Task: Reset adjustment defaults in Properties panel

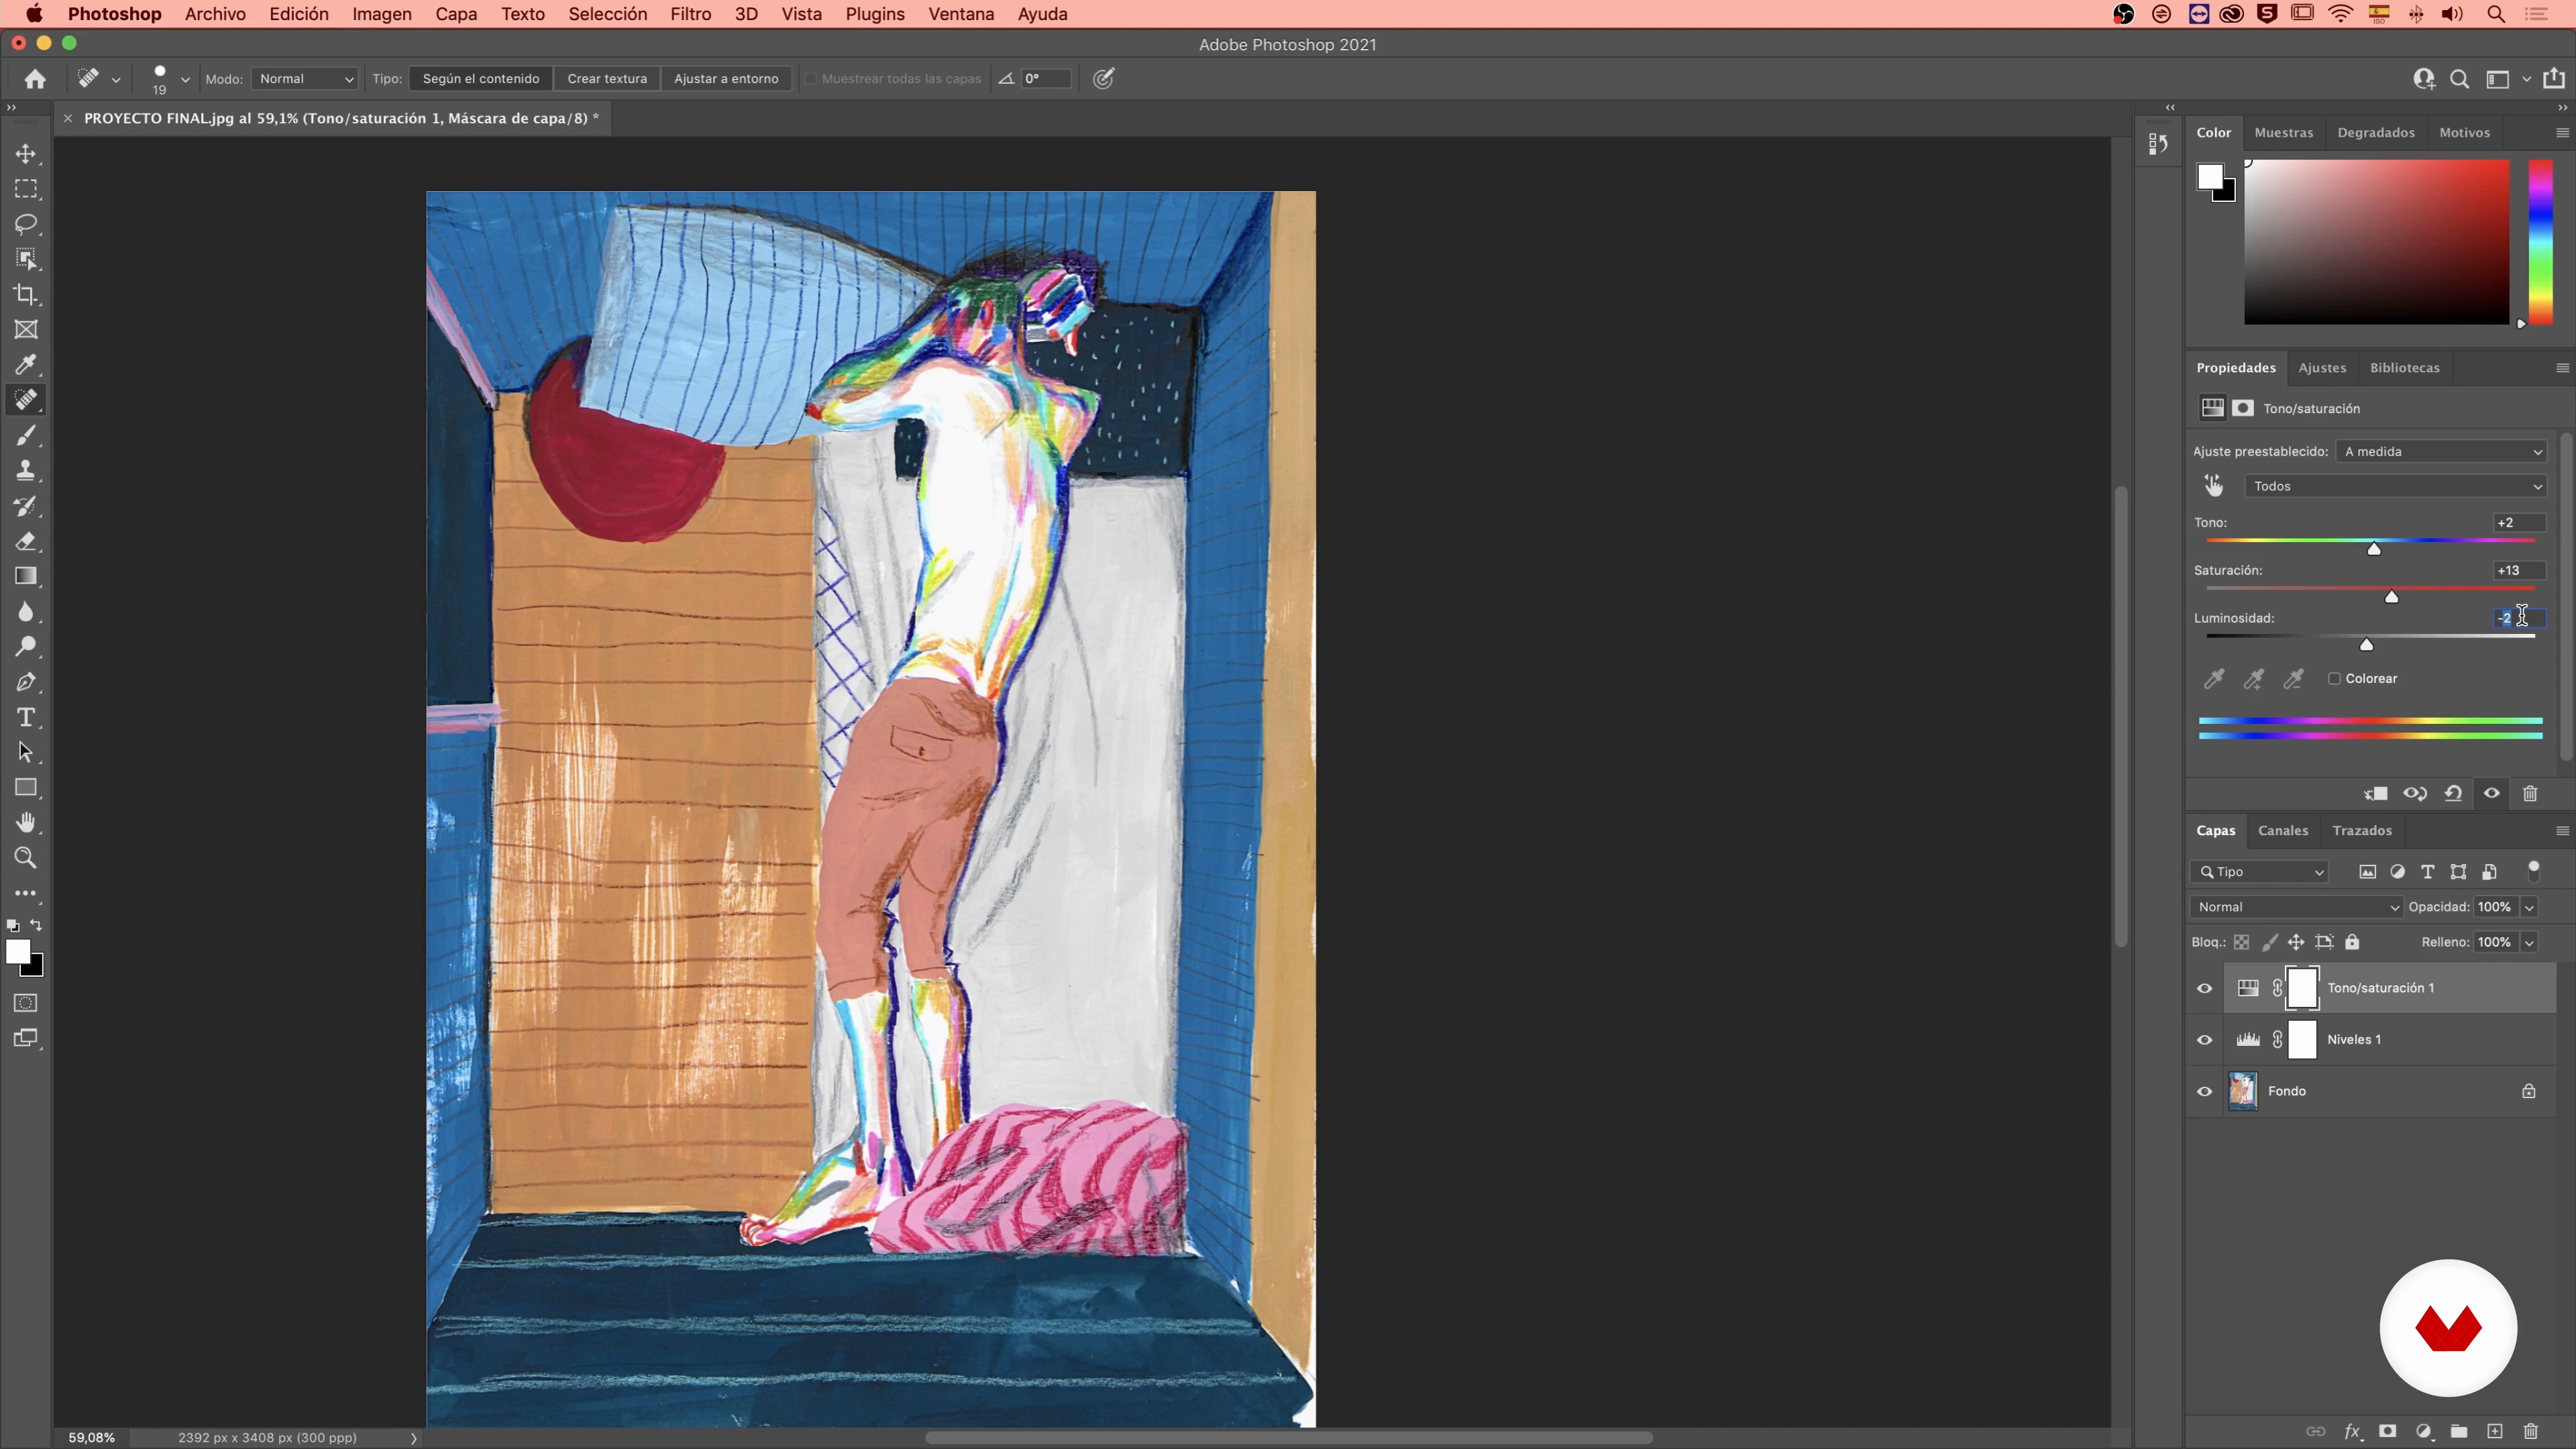Action: point(2453,794)
